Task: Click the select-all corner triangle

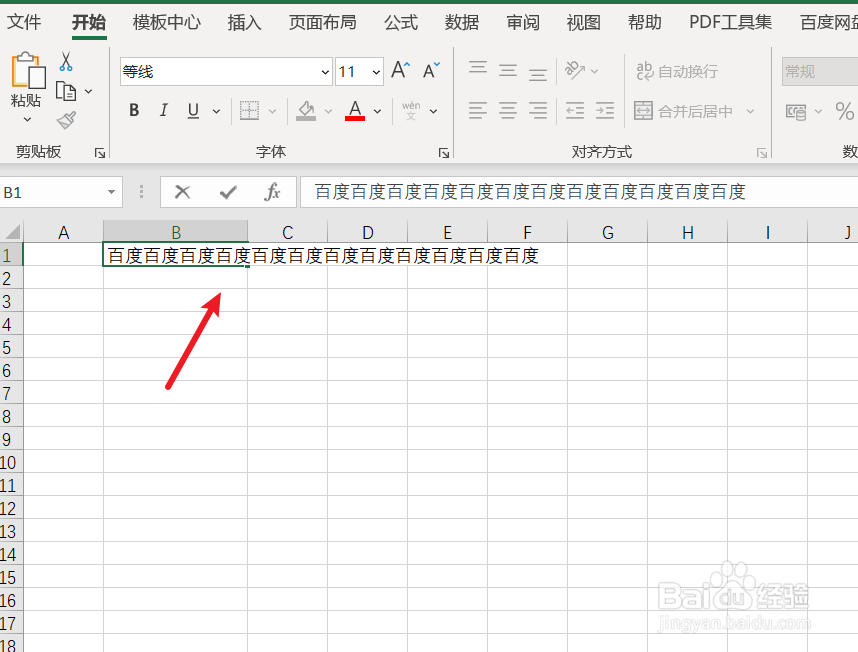Action: [x=11, y=232]
